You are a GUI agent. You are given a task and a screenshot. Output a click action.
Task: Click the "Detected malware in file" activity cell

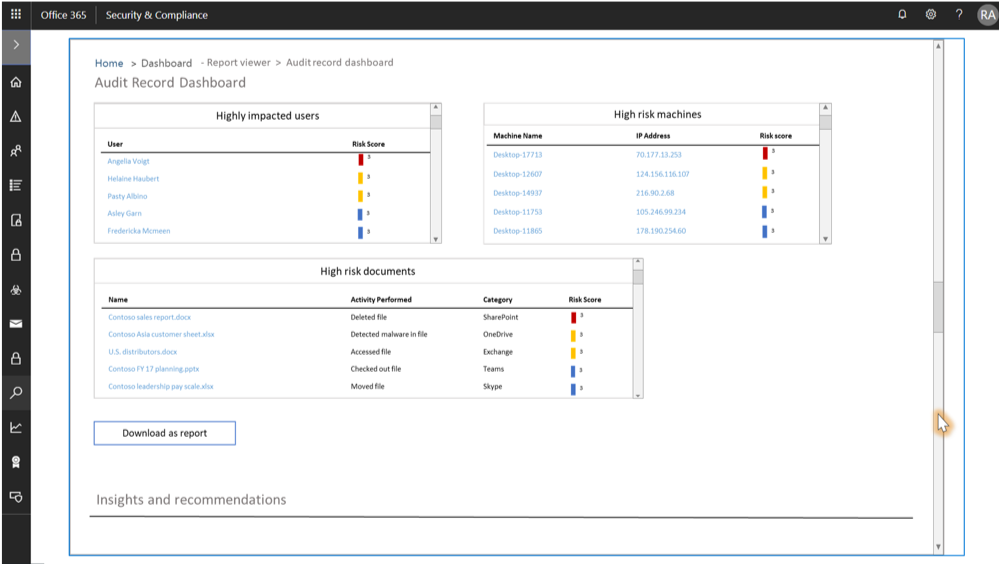389,335
